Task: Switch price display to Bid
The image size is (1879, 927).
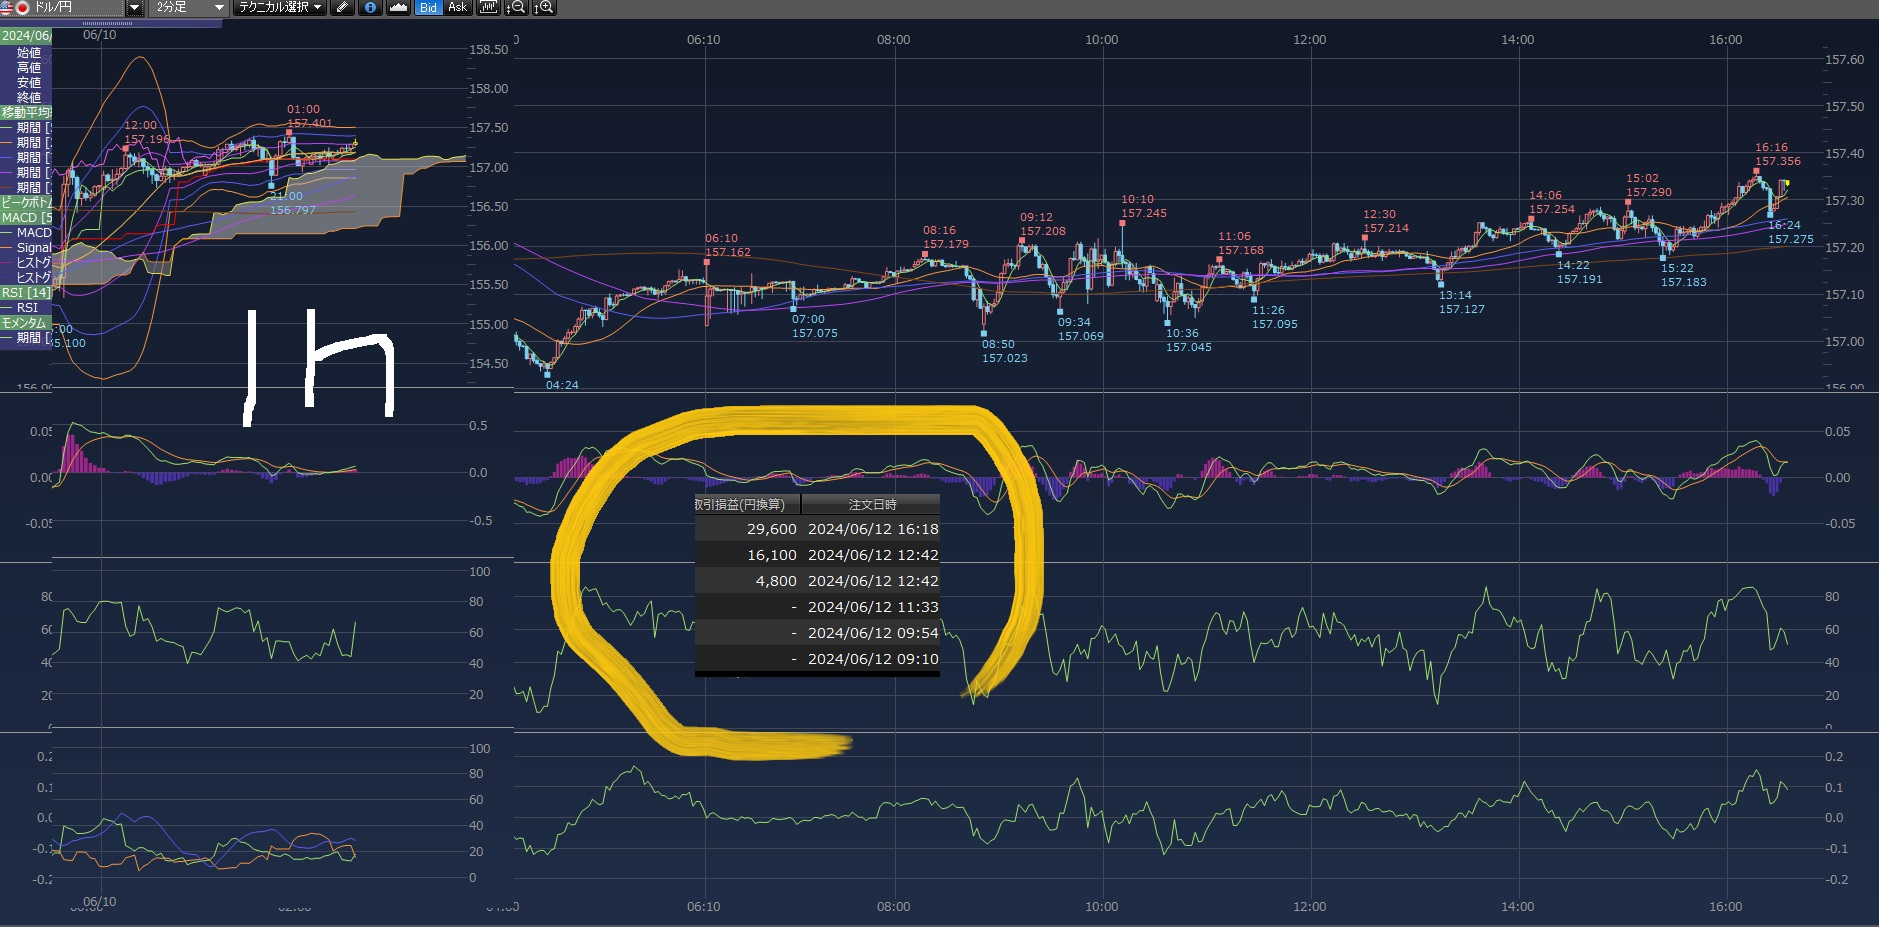Action: [x=428, y=7]
